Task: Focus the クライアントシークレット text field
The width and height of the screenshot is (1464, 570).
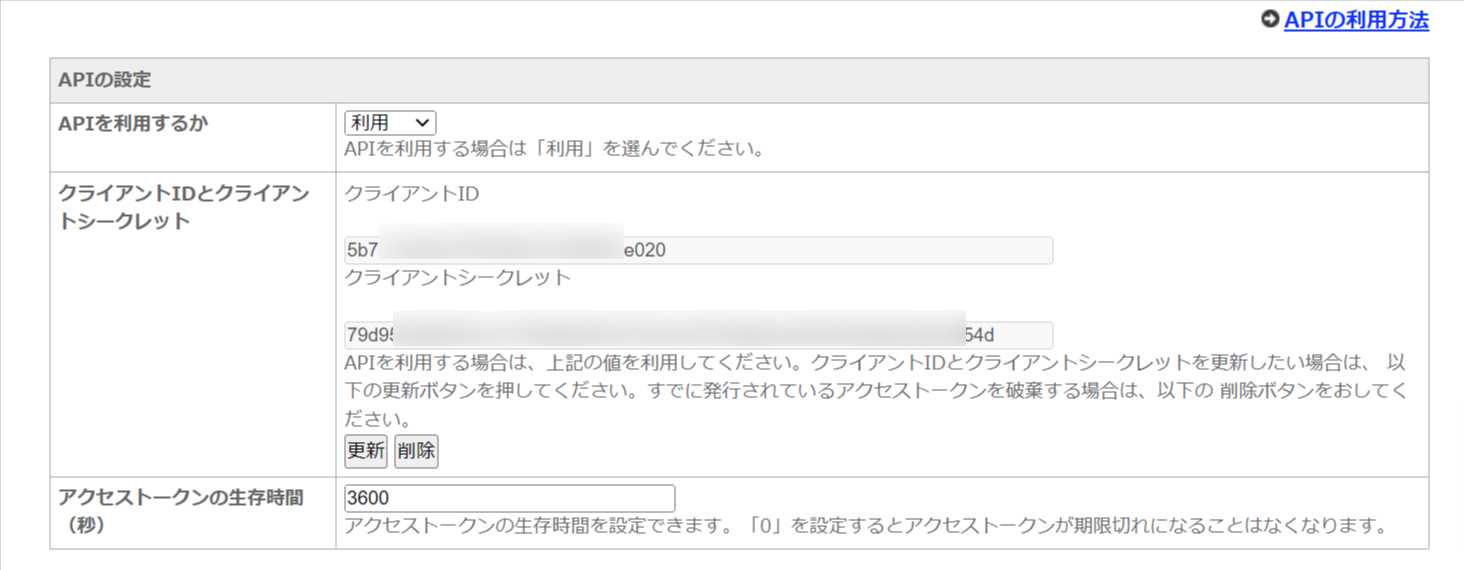Action: [x=698, y=335]
